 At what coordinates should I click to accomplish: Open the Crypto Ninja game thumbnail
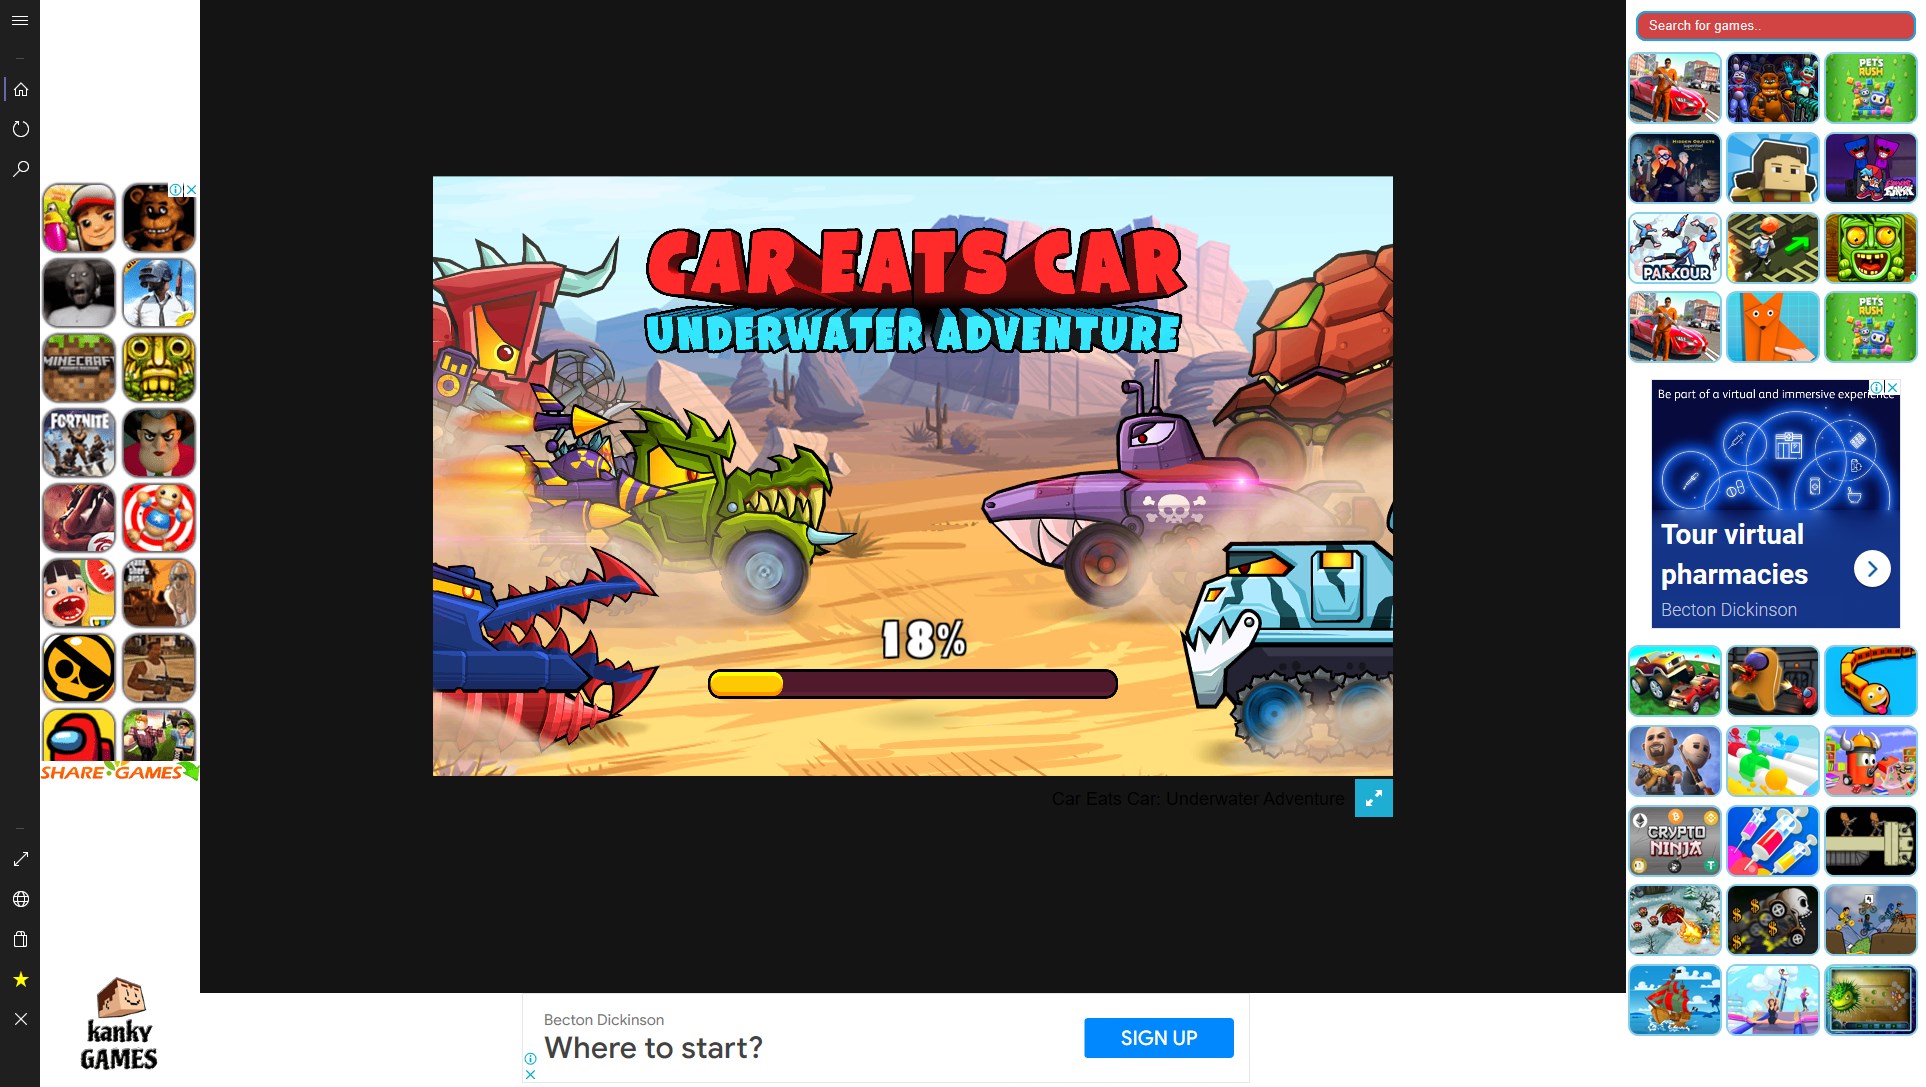[1674, 841]
